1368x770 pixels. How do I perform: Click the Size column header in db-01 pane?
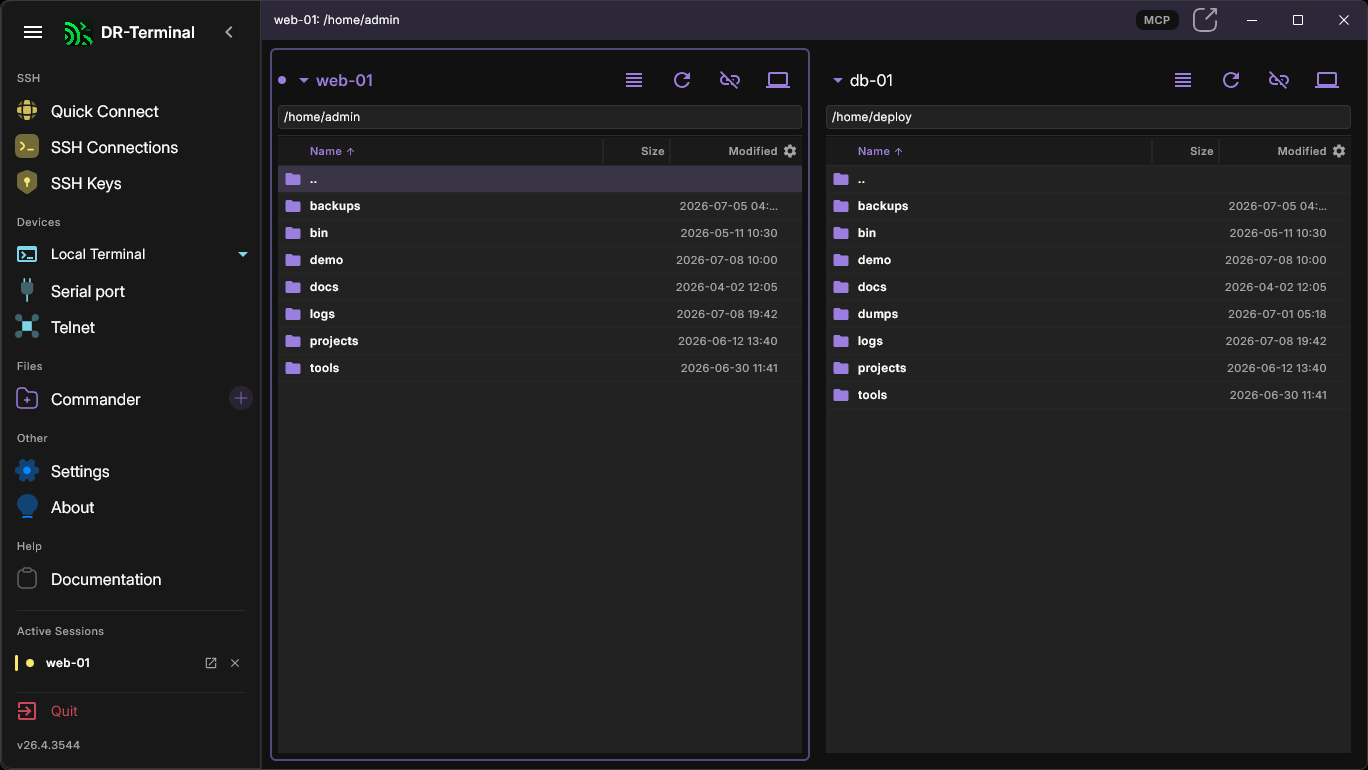[1201, 151]
